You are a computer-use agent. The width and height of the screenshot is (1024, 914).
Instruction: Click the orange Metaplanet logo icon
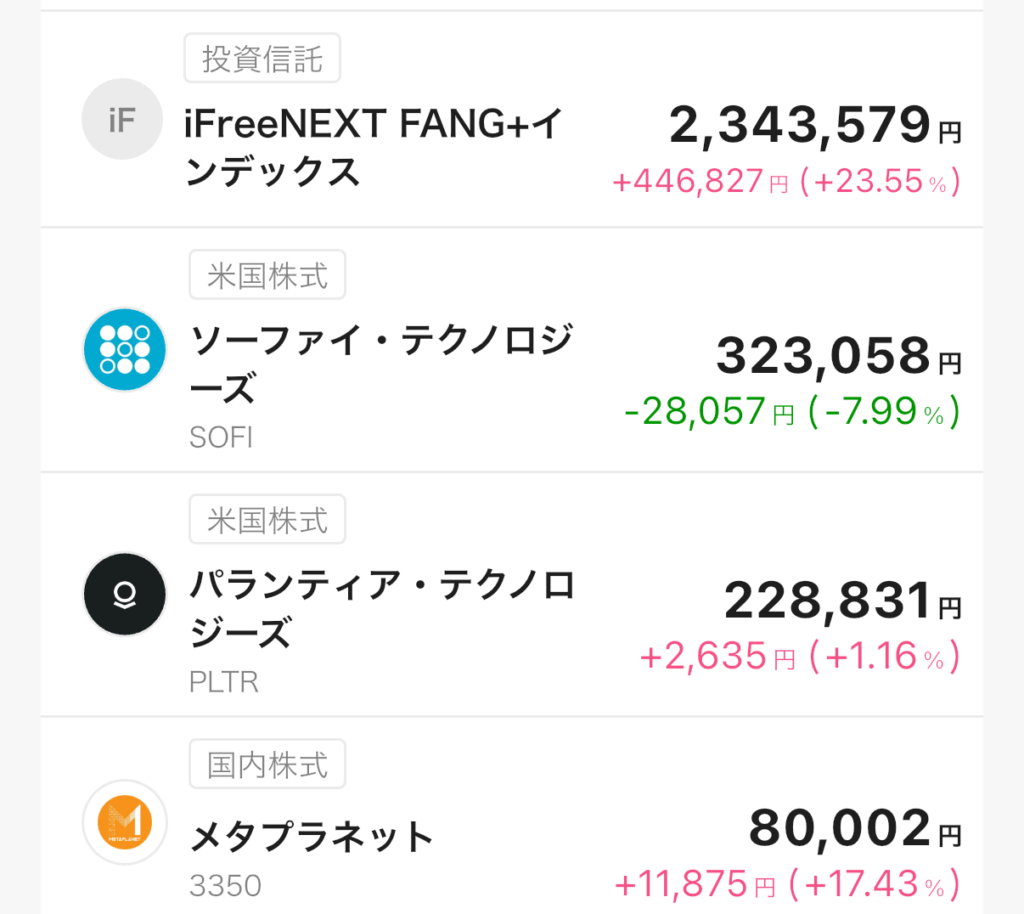[124, 821]
